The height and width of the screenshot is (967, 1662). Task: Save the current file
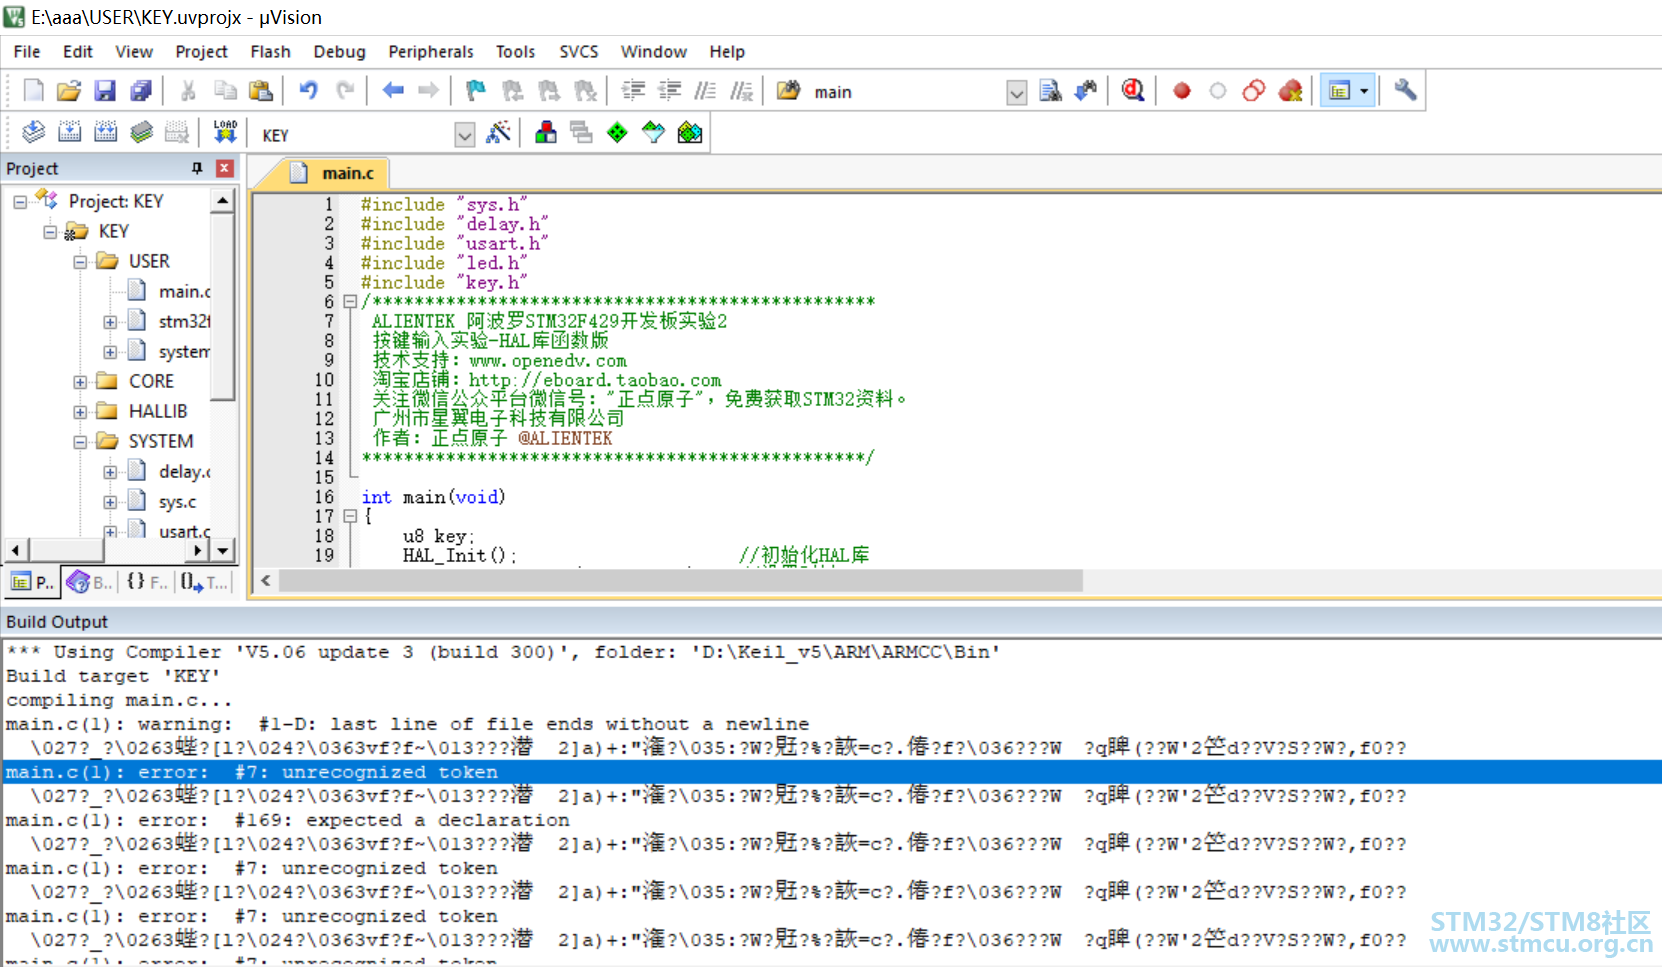[x=105, y=91]
